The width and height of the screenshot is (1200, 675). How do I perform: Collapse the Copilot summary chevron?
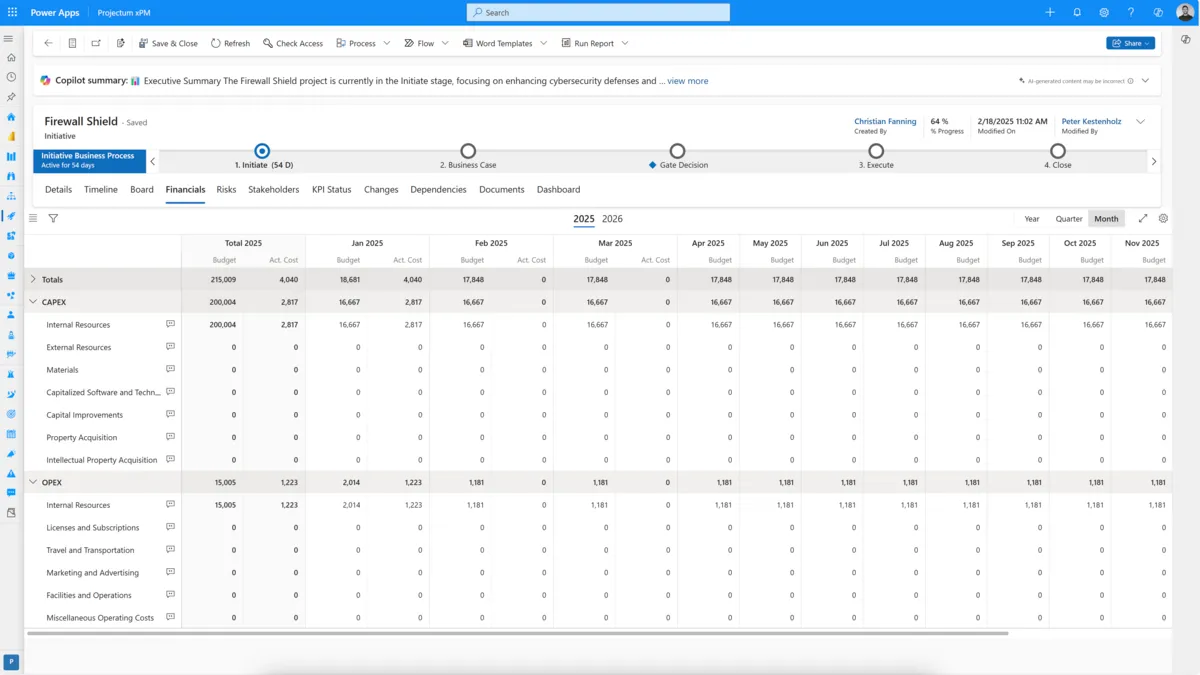tap(1145, 81)
